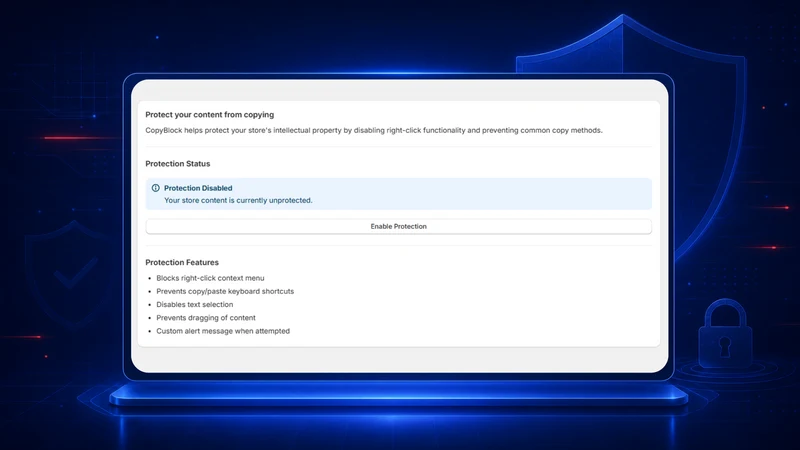Select 'Prevents copy/paste keyboard shortcuts' item
The width and height of the screenshot is (800, 450).
click(225, 291)
